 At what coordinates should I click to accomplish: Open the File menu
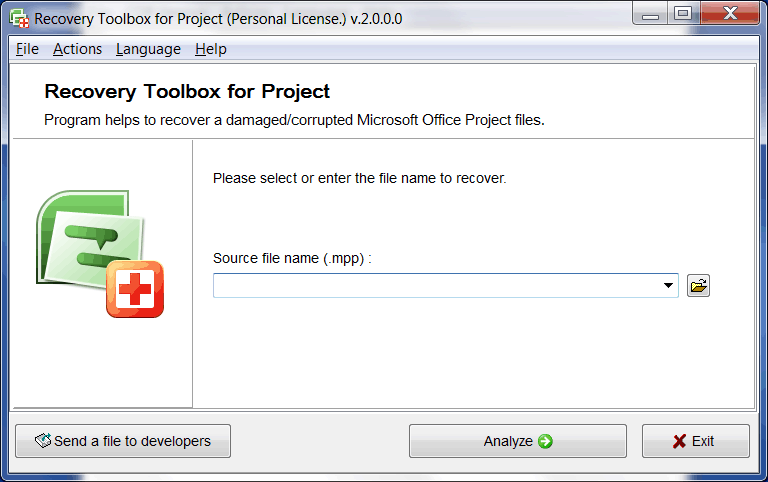27,49
